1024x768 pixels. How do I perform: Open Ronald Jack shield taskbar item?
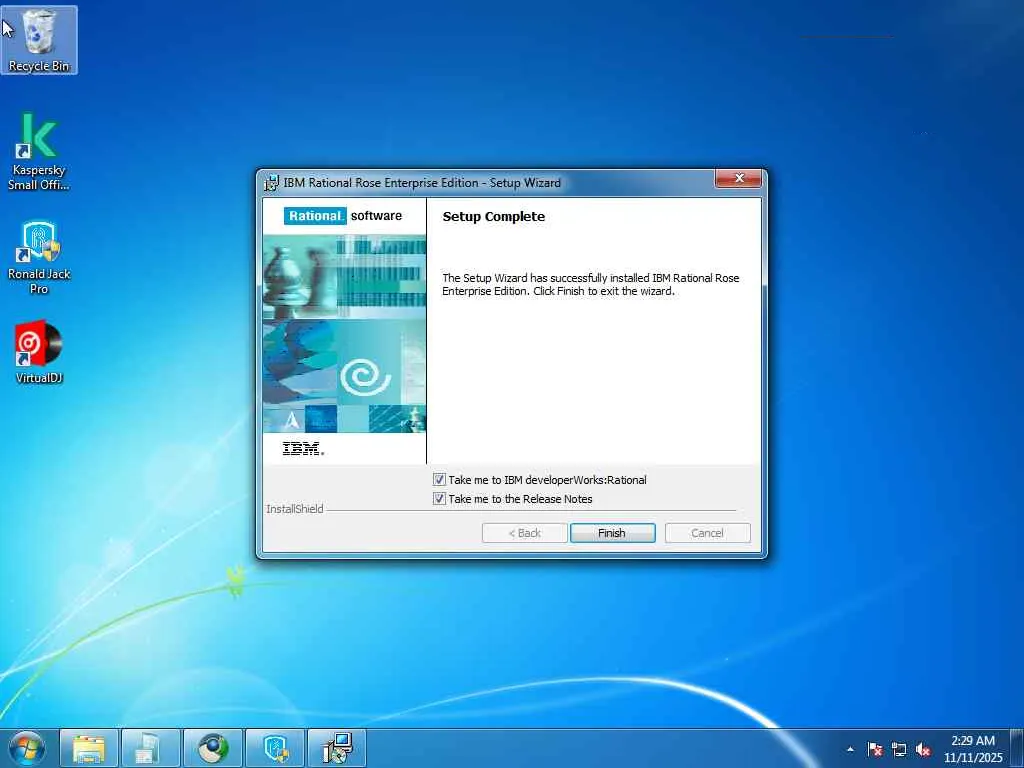click(x=275, y=748)
